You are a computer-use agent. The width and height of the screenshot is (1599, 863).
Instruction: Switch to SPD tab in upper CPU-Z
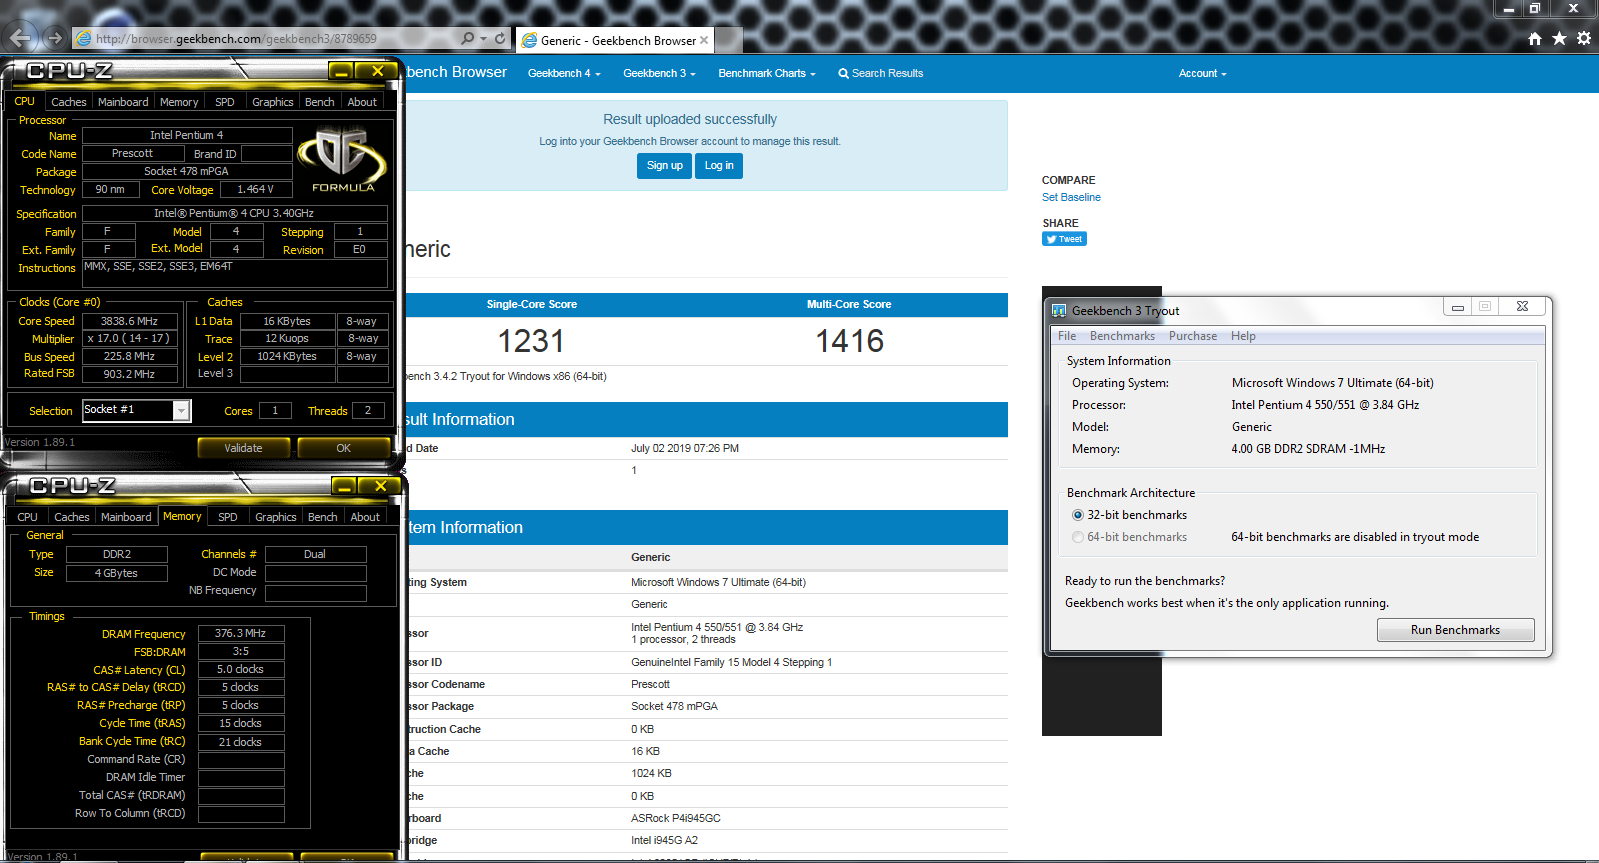pos(225,102)
